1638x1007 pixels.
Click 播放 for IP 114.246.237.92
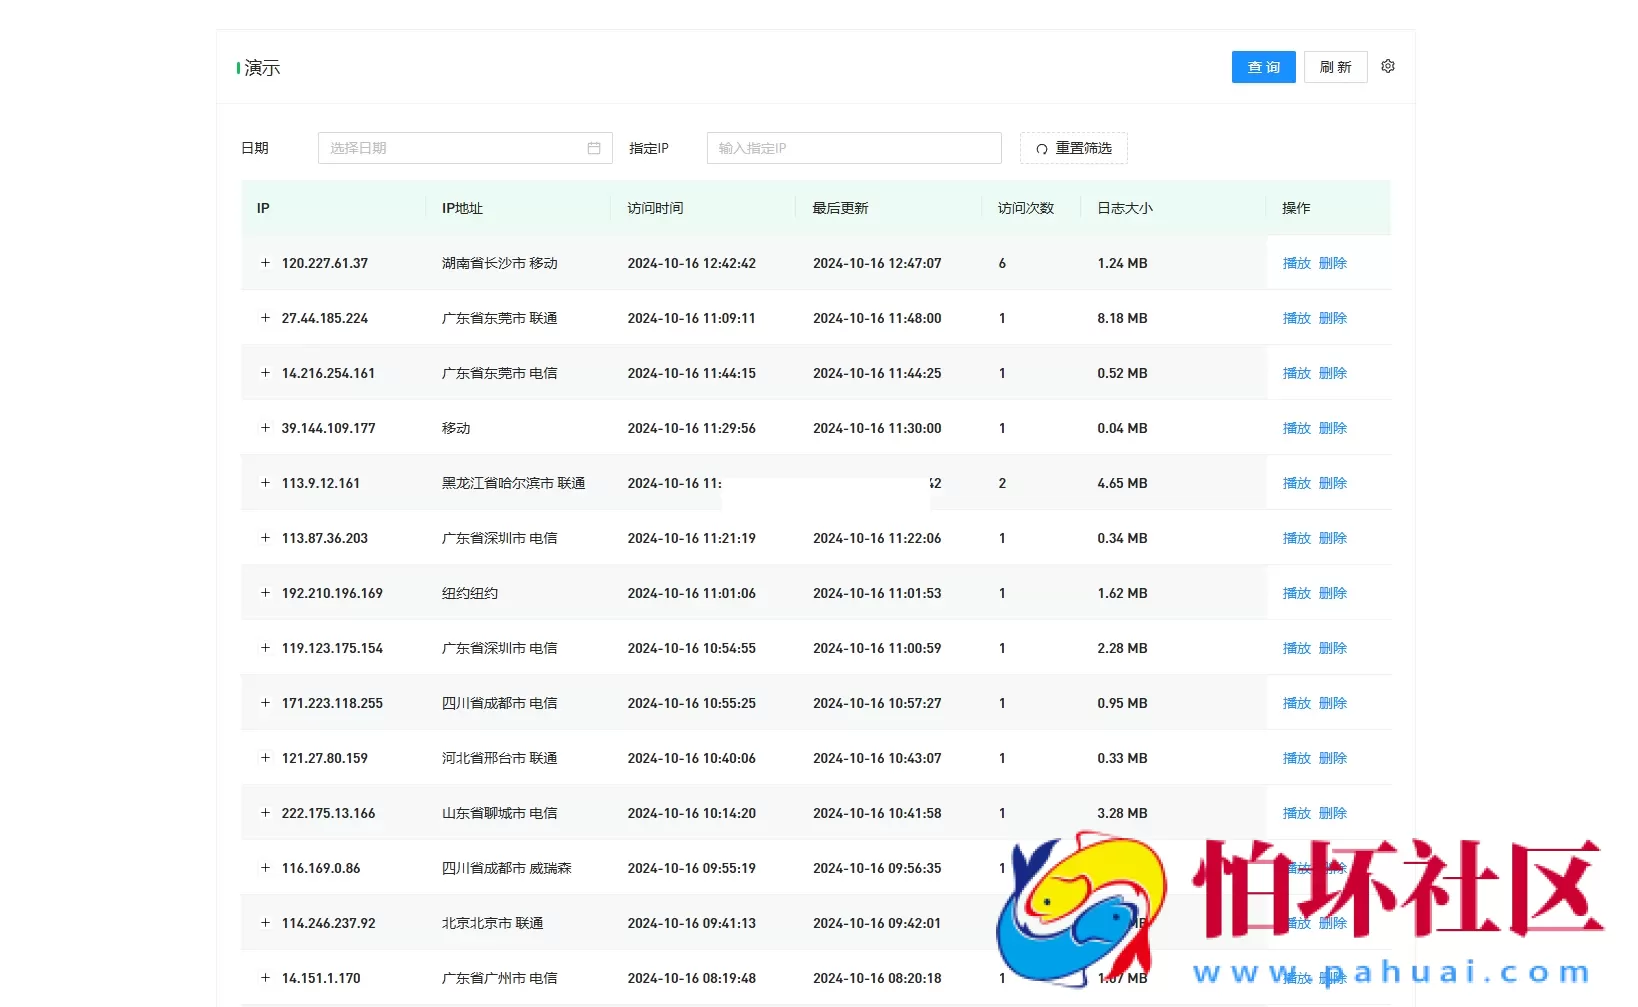coord(1296,923)
